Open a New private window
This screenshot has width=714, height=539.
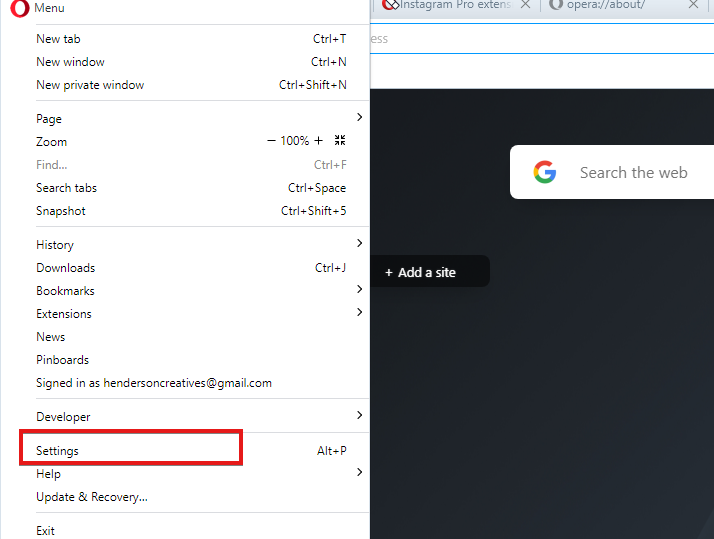(191, 85)
